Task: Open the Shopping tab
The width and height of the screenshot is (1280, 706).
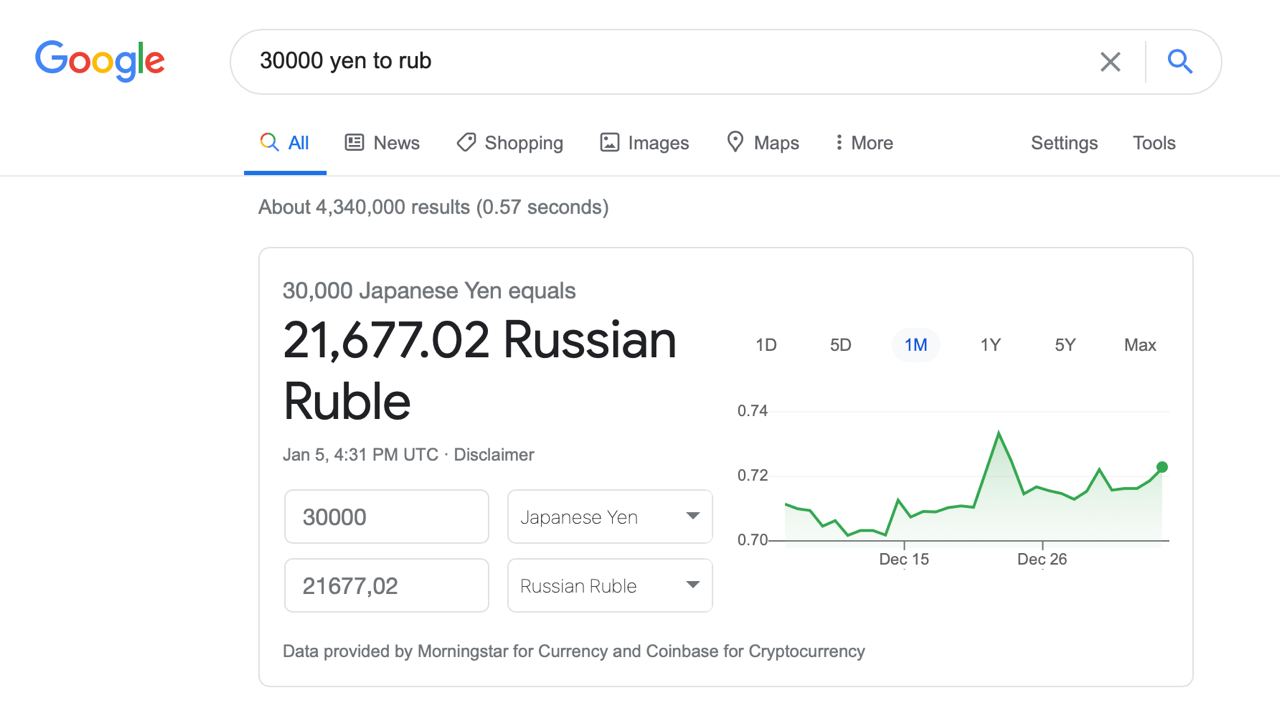Action: tap(509, 143)
